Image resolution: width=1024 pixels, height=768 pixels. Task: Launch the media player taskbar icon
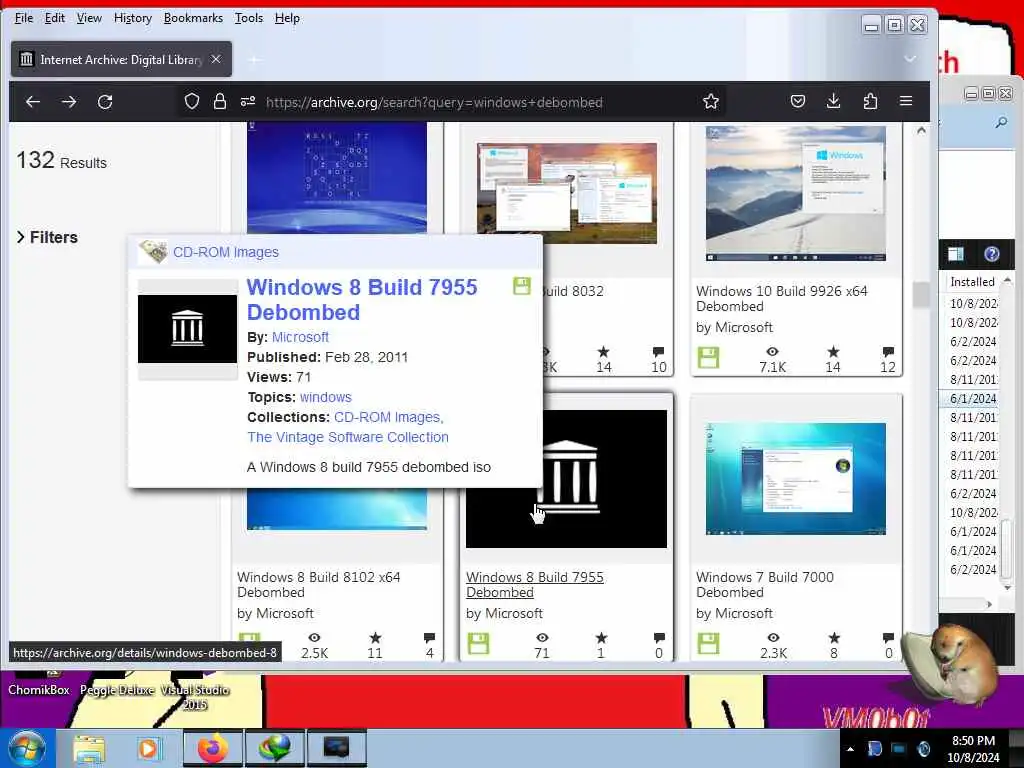coord(149,748)
